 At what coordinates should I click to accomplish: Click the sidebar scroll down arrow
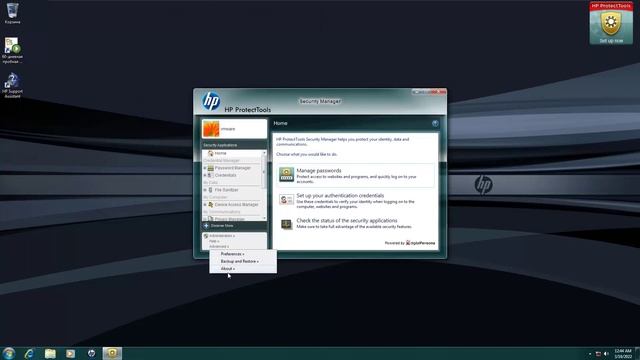point(264,218)
